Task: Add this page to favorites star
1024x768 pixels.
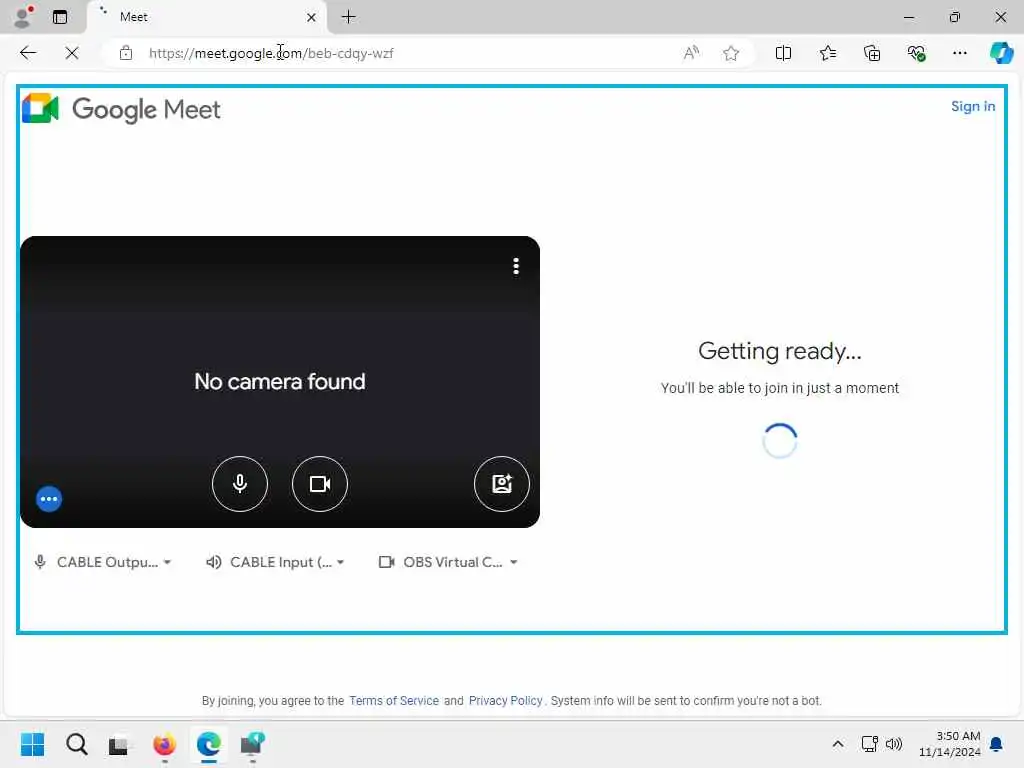Action: (731, 53)
